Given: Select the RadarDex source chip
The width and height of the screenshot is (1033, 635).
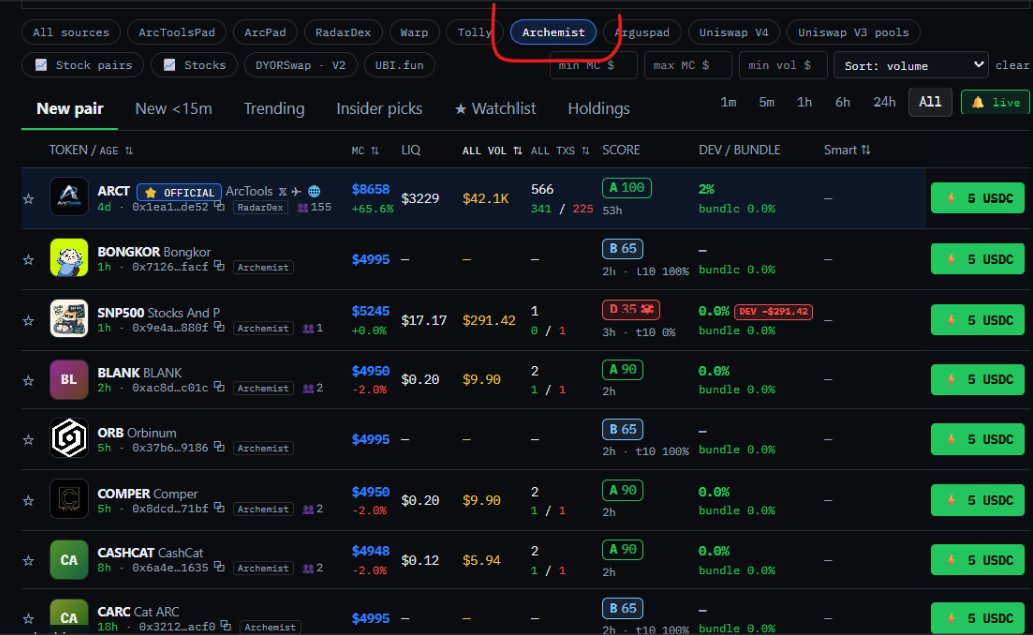Looking at the screenshot, I should [x=343, y=32].
